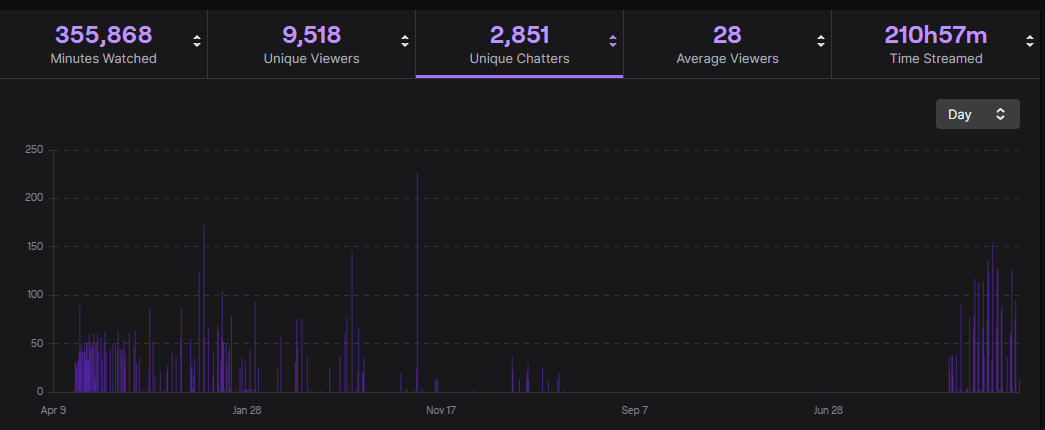Select the Unique Viewers stat tab
This screenshot has height=430, width=1045.
coord(311,44)
